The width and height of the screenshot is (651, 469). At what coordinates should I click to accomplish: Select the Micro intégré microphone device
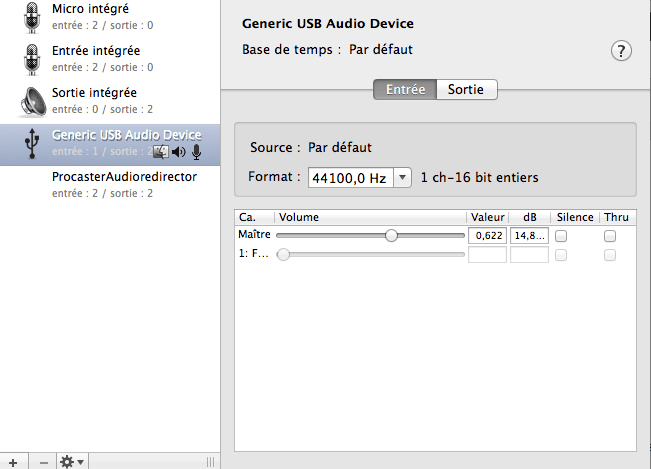pyautogui.click(x=96, y=14)
